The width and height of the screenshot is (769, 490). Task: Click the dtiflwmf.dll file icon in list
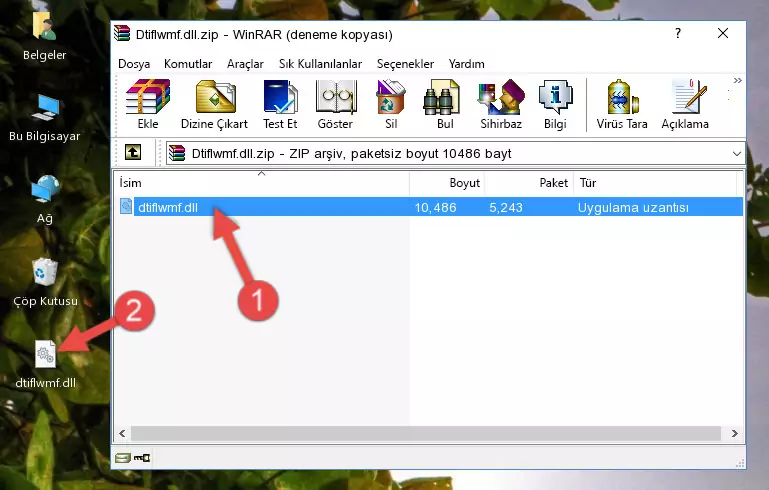pos(126,206)
